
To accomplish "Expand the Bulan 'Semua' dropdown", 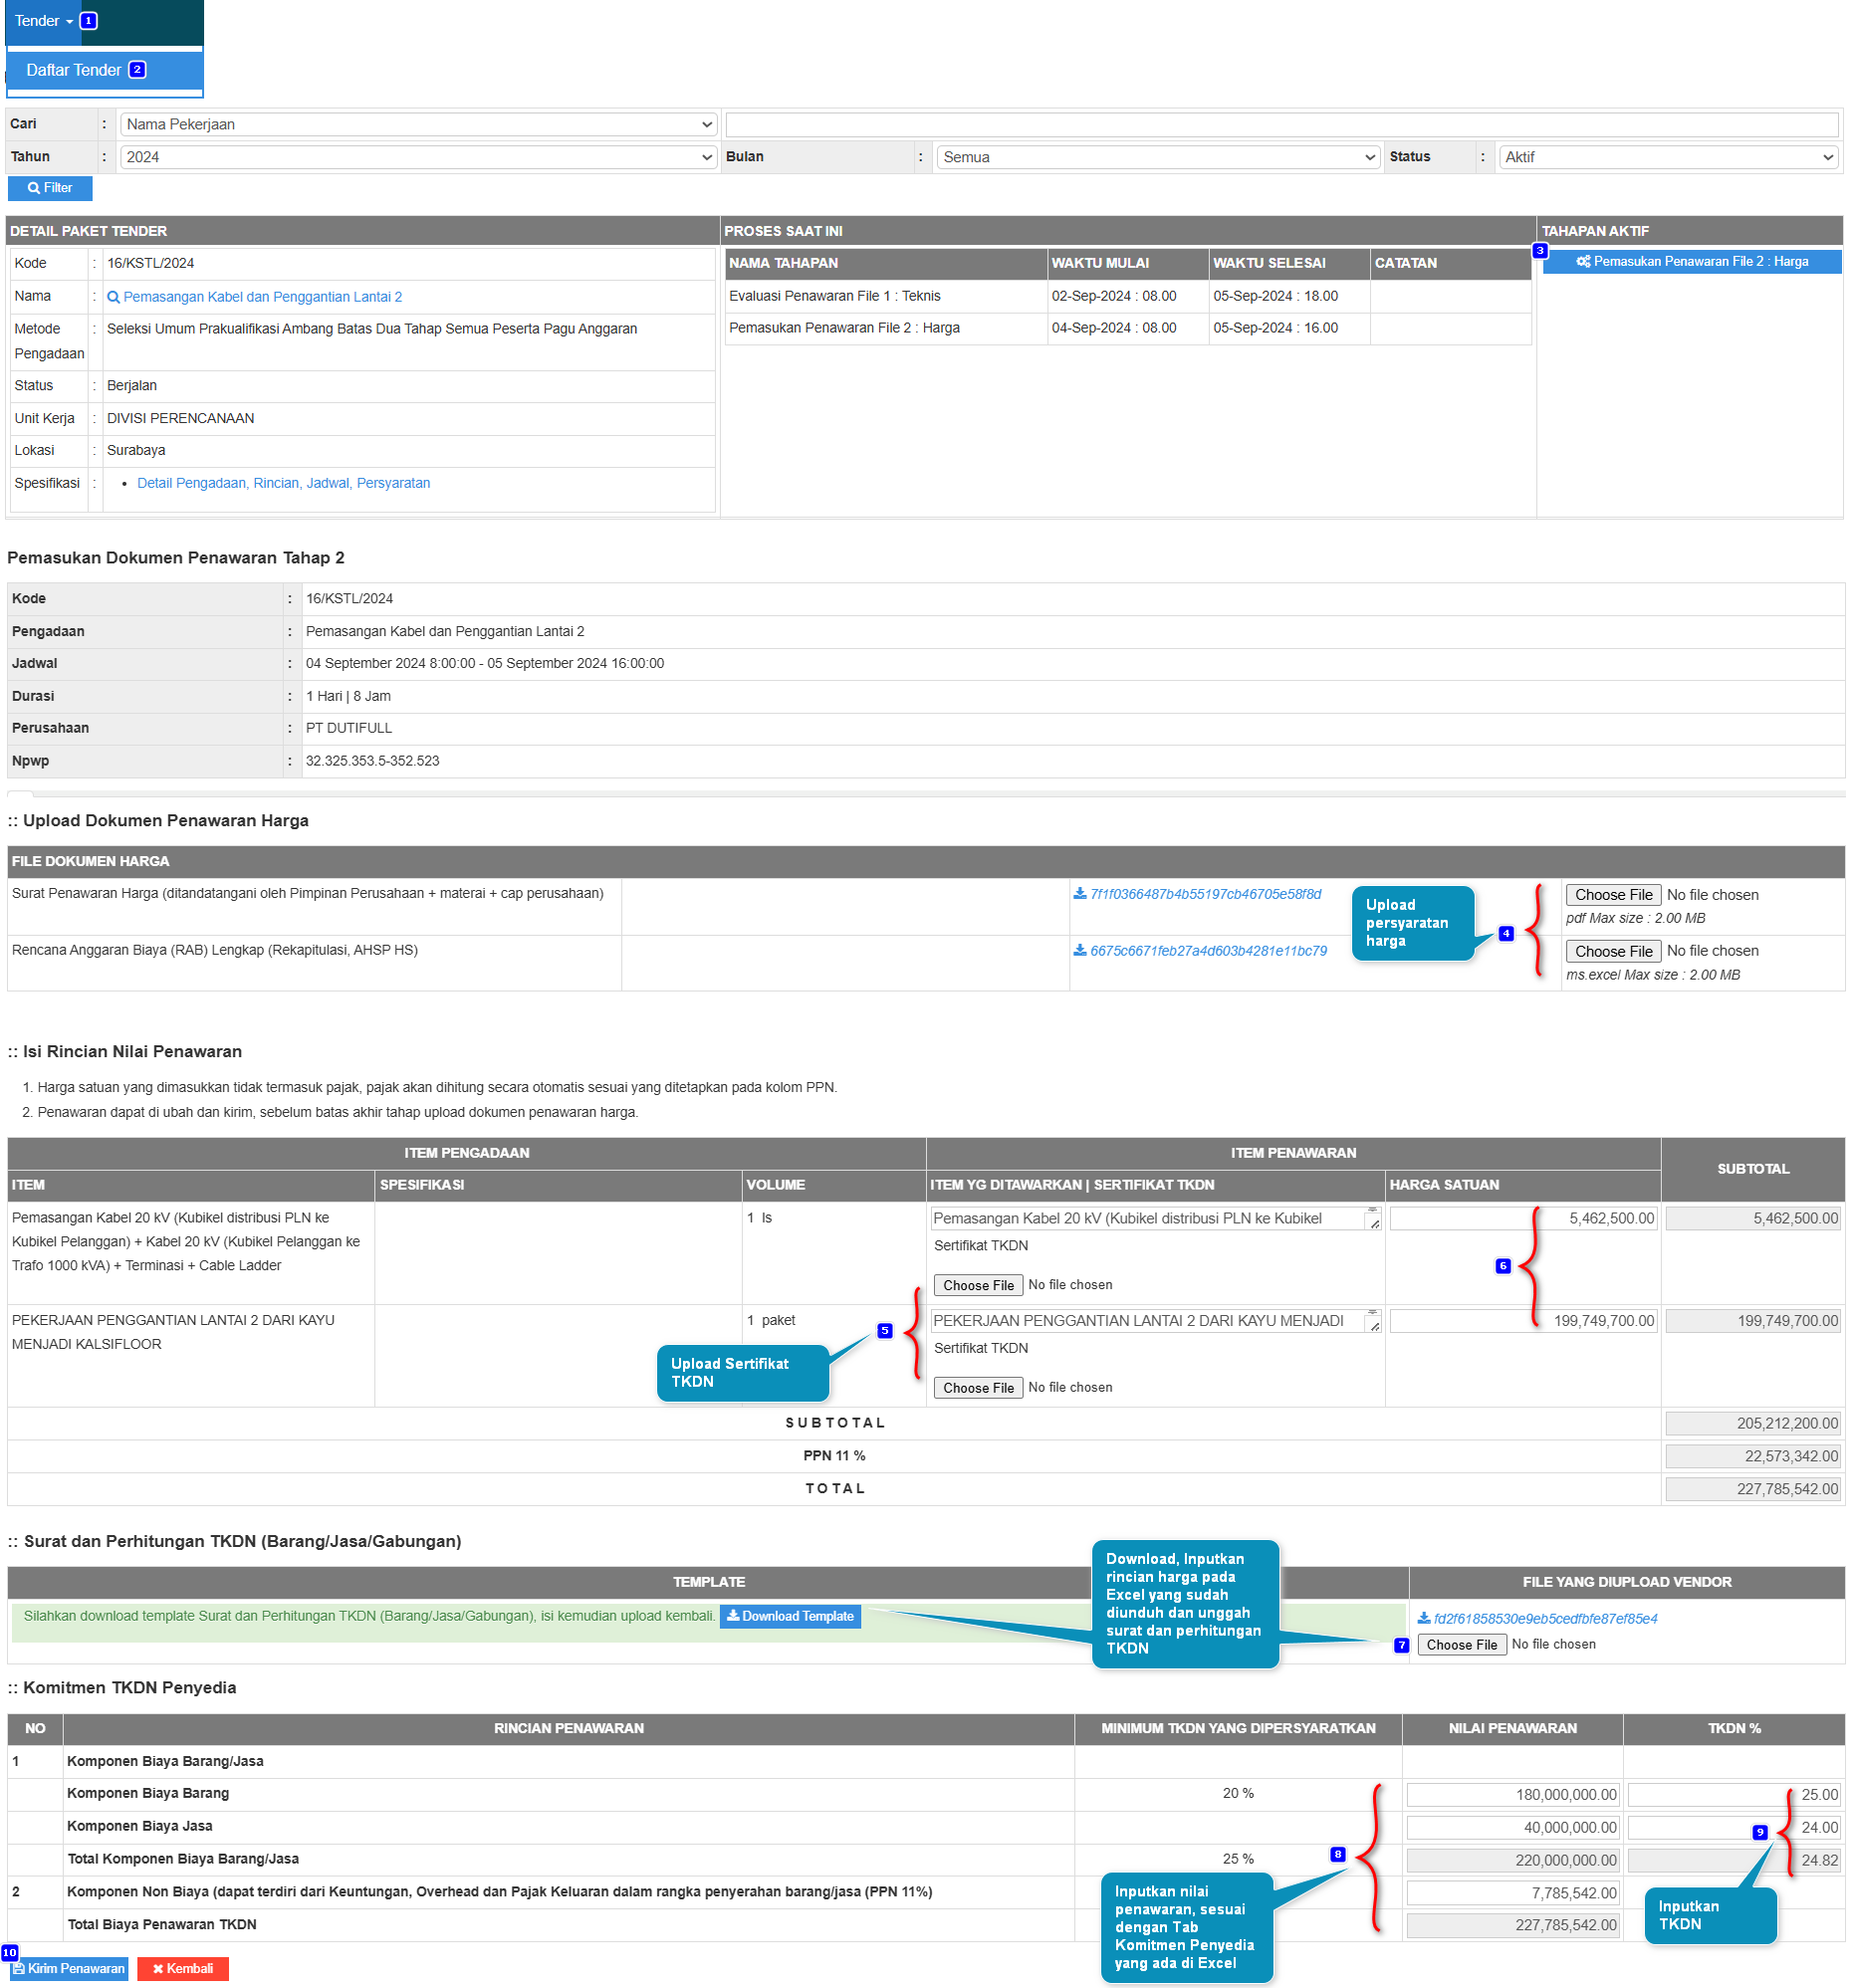I will [x=1158, y=157].
